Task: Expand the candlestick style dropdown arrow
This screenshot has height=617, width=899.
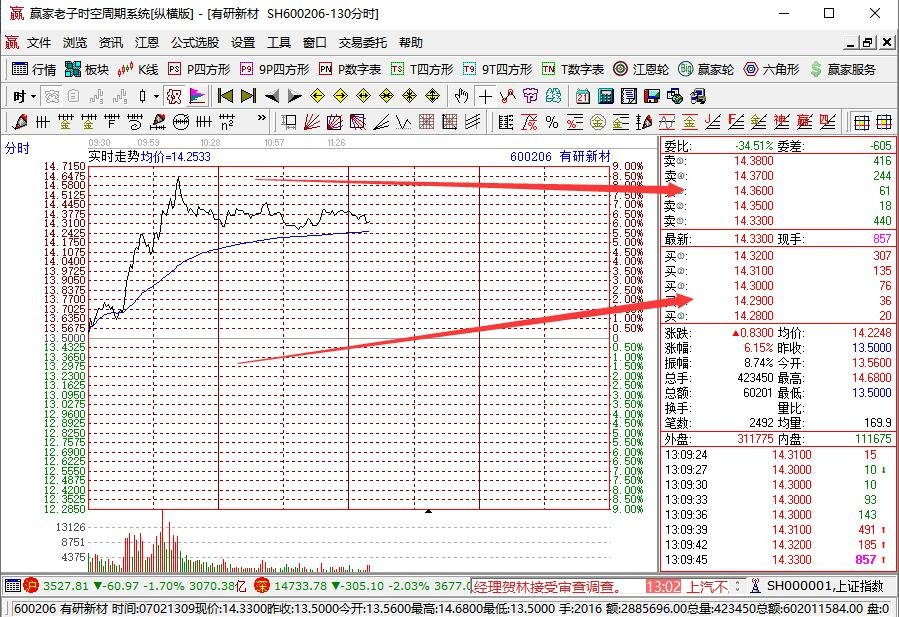Action: tap(156, 97)
